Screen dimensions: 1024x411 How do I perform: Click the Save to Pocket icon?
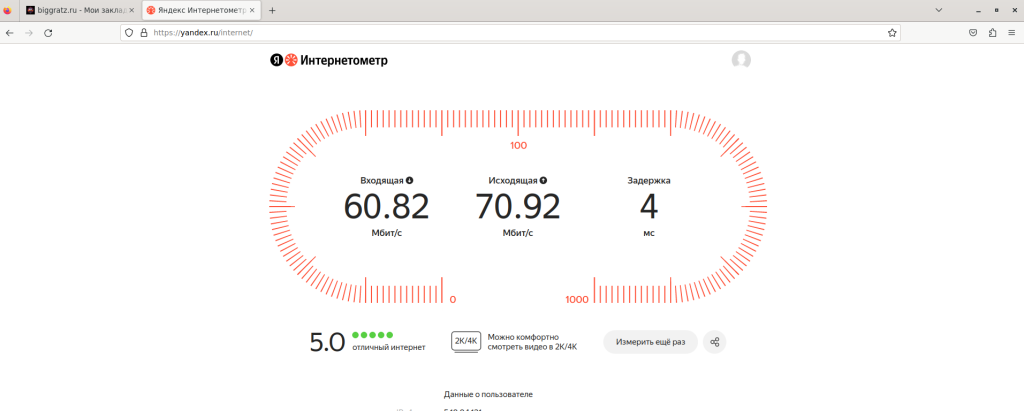click(x=972, y=32)
